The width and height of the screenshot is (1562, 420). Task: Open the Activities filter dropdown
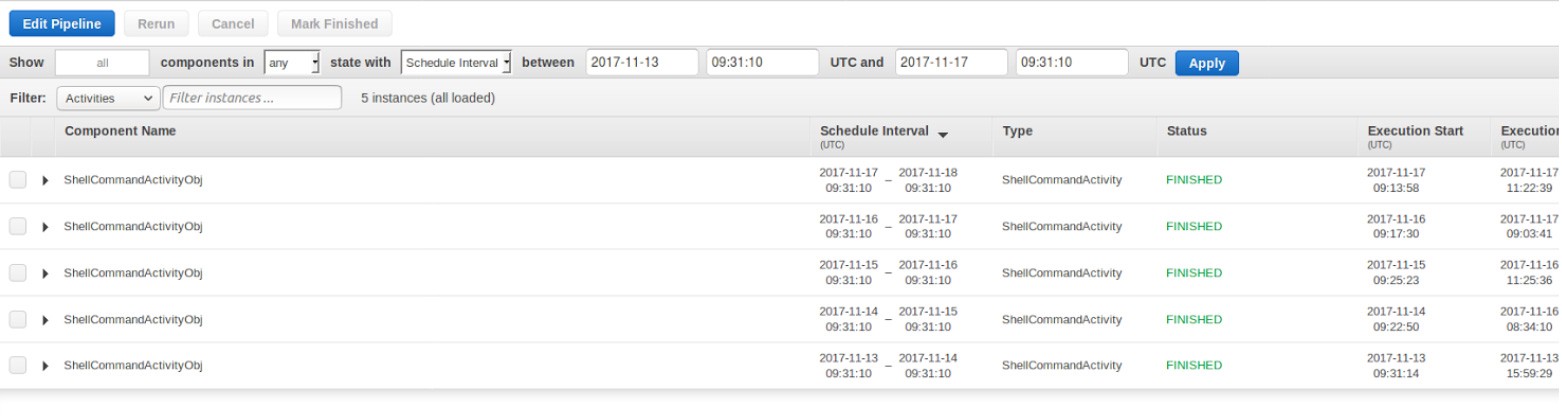[108, 98]
